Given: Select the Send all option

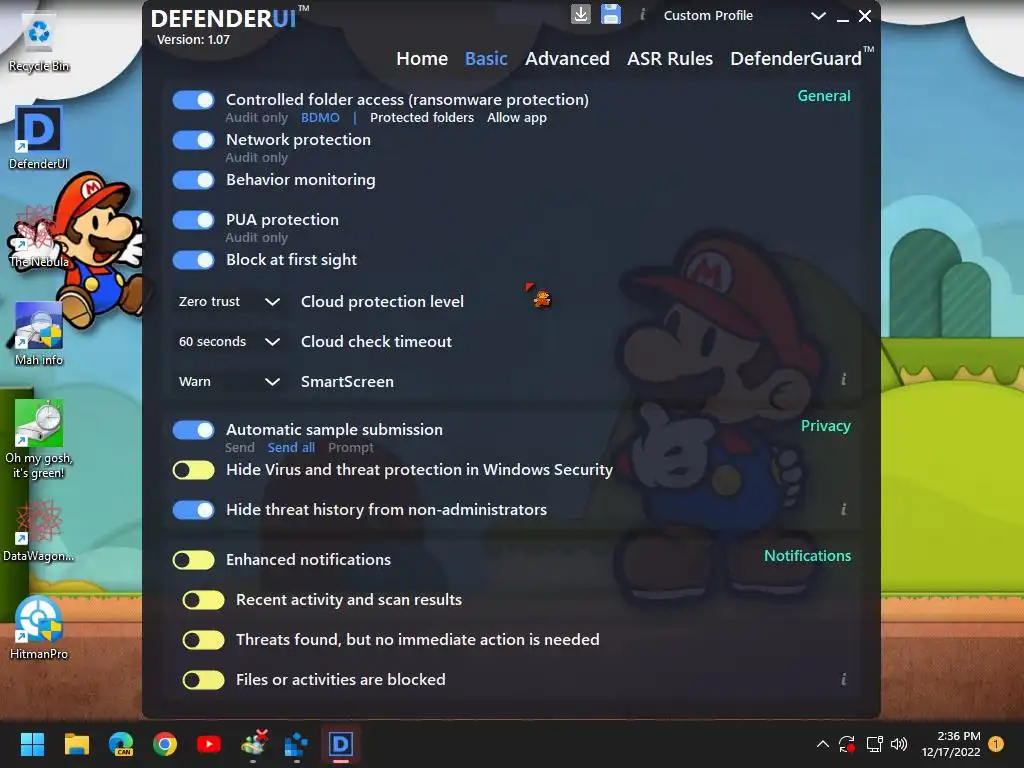Looking at the screenshot, I should [291, 447].
